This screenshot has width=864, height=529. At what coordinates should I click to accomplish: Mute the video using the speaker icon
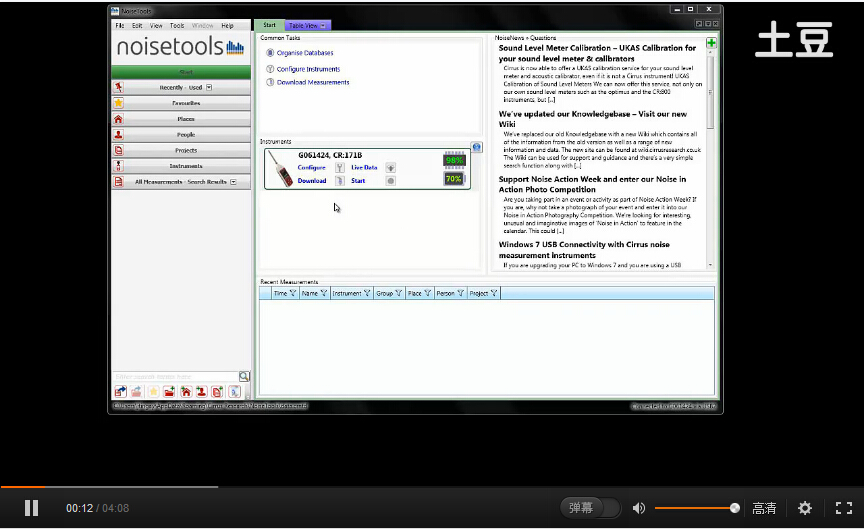(x=639, y=508)
